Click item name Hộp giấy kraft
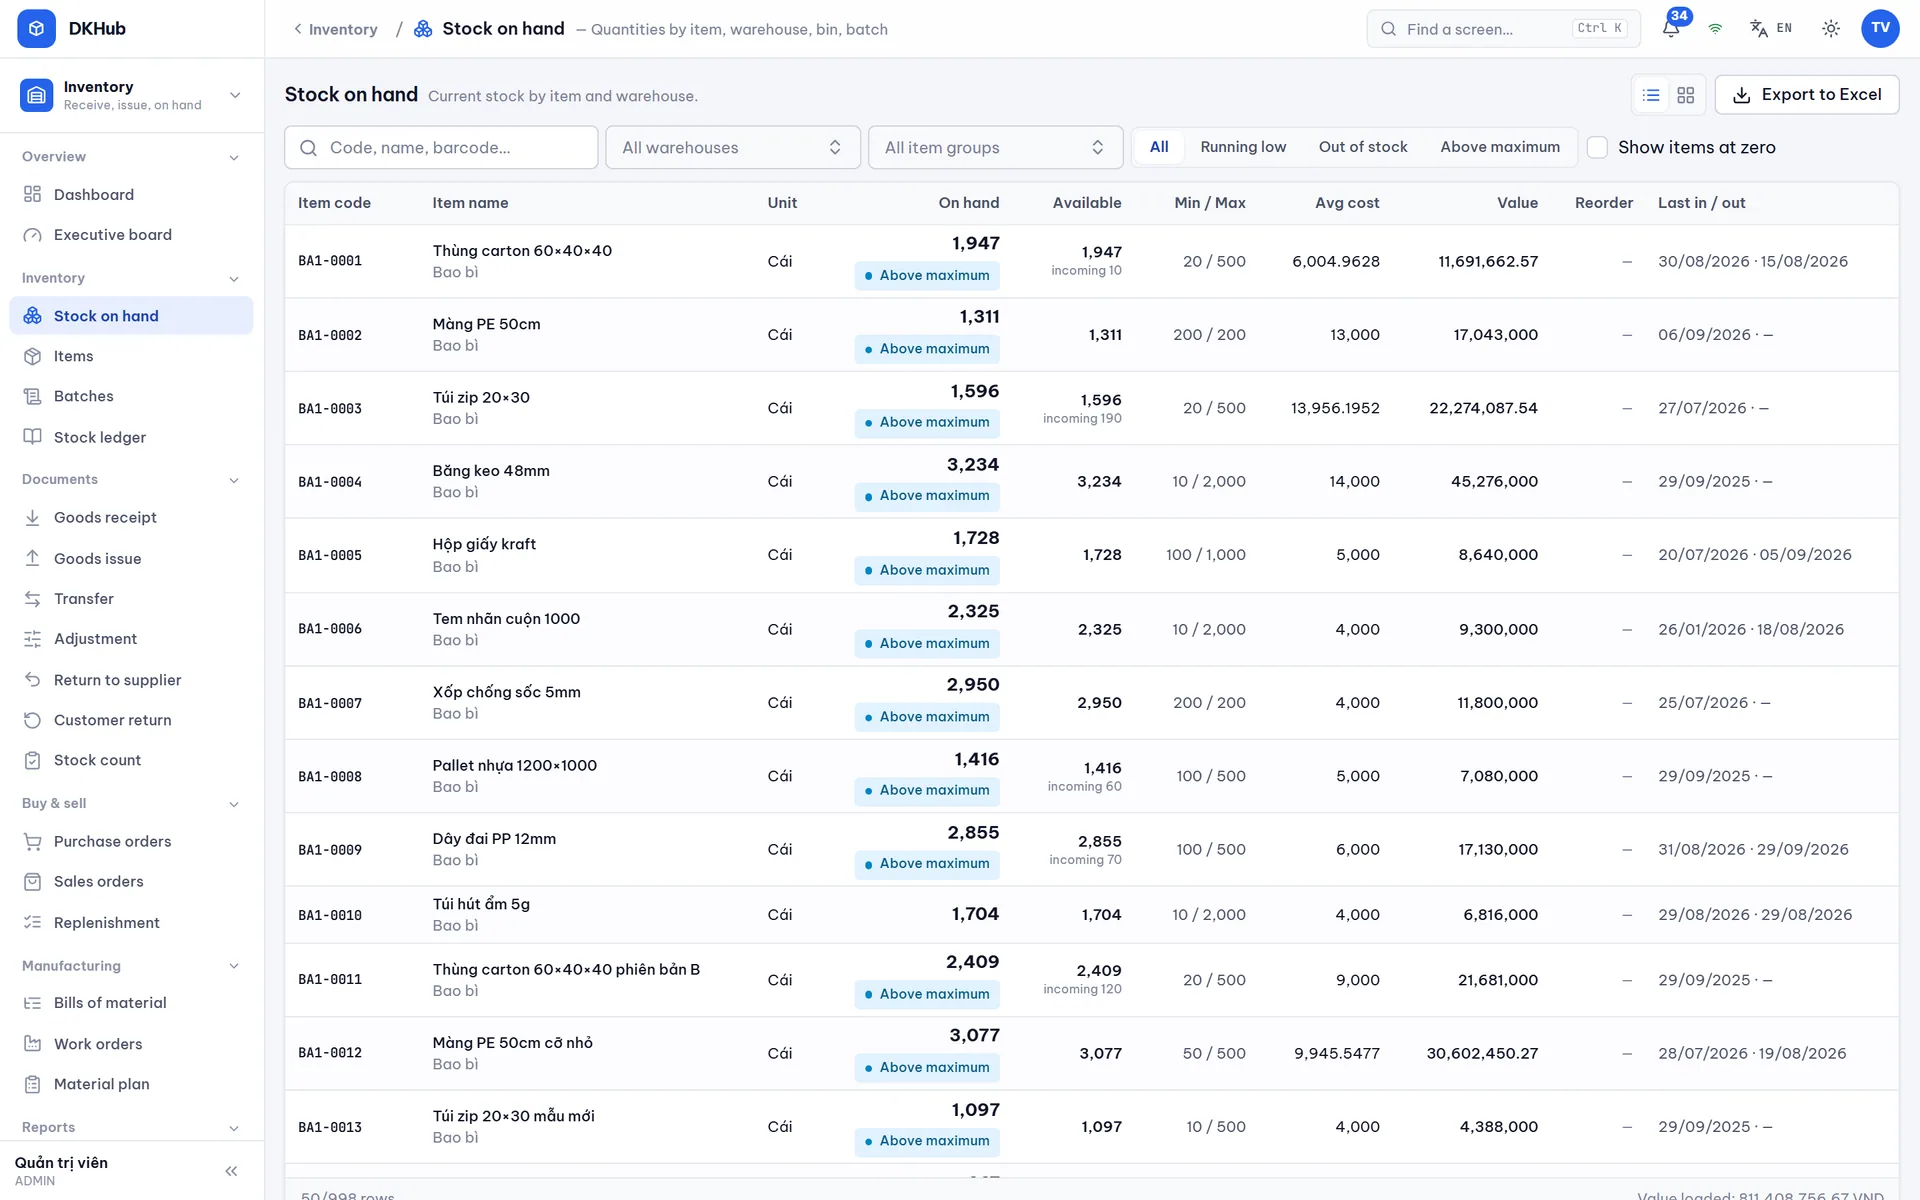 click(484, 544)
